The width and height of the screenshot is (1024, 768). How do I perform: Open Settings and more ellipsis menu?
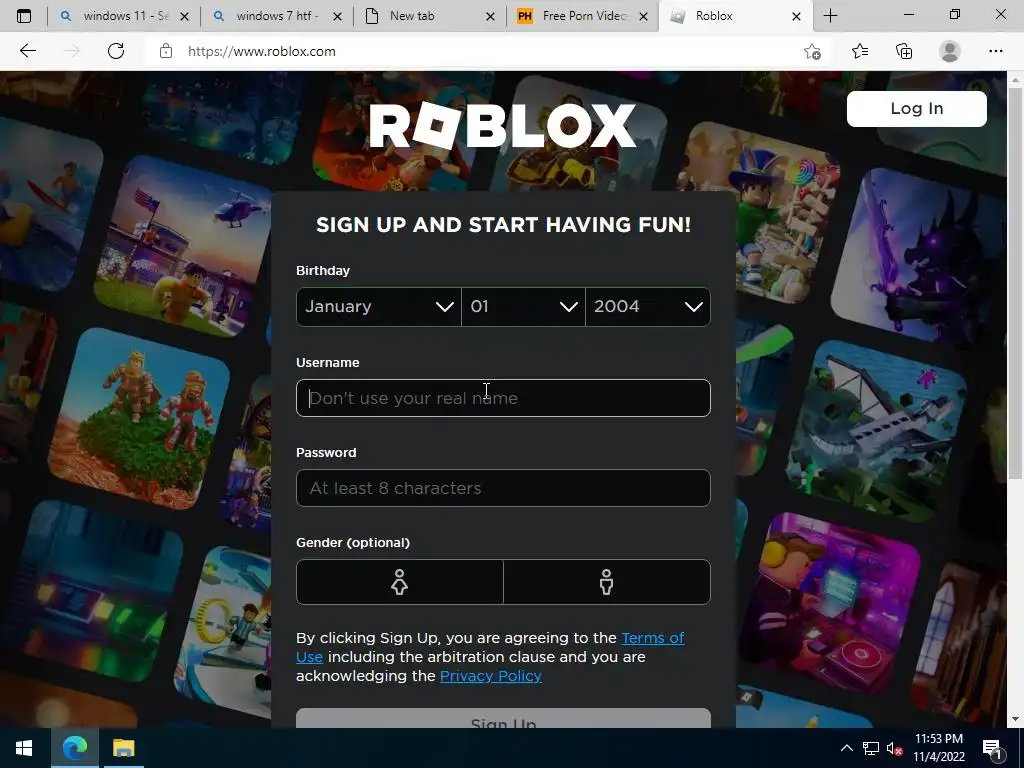[995, 51]
